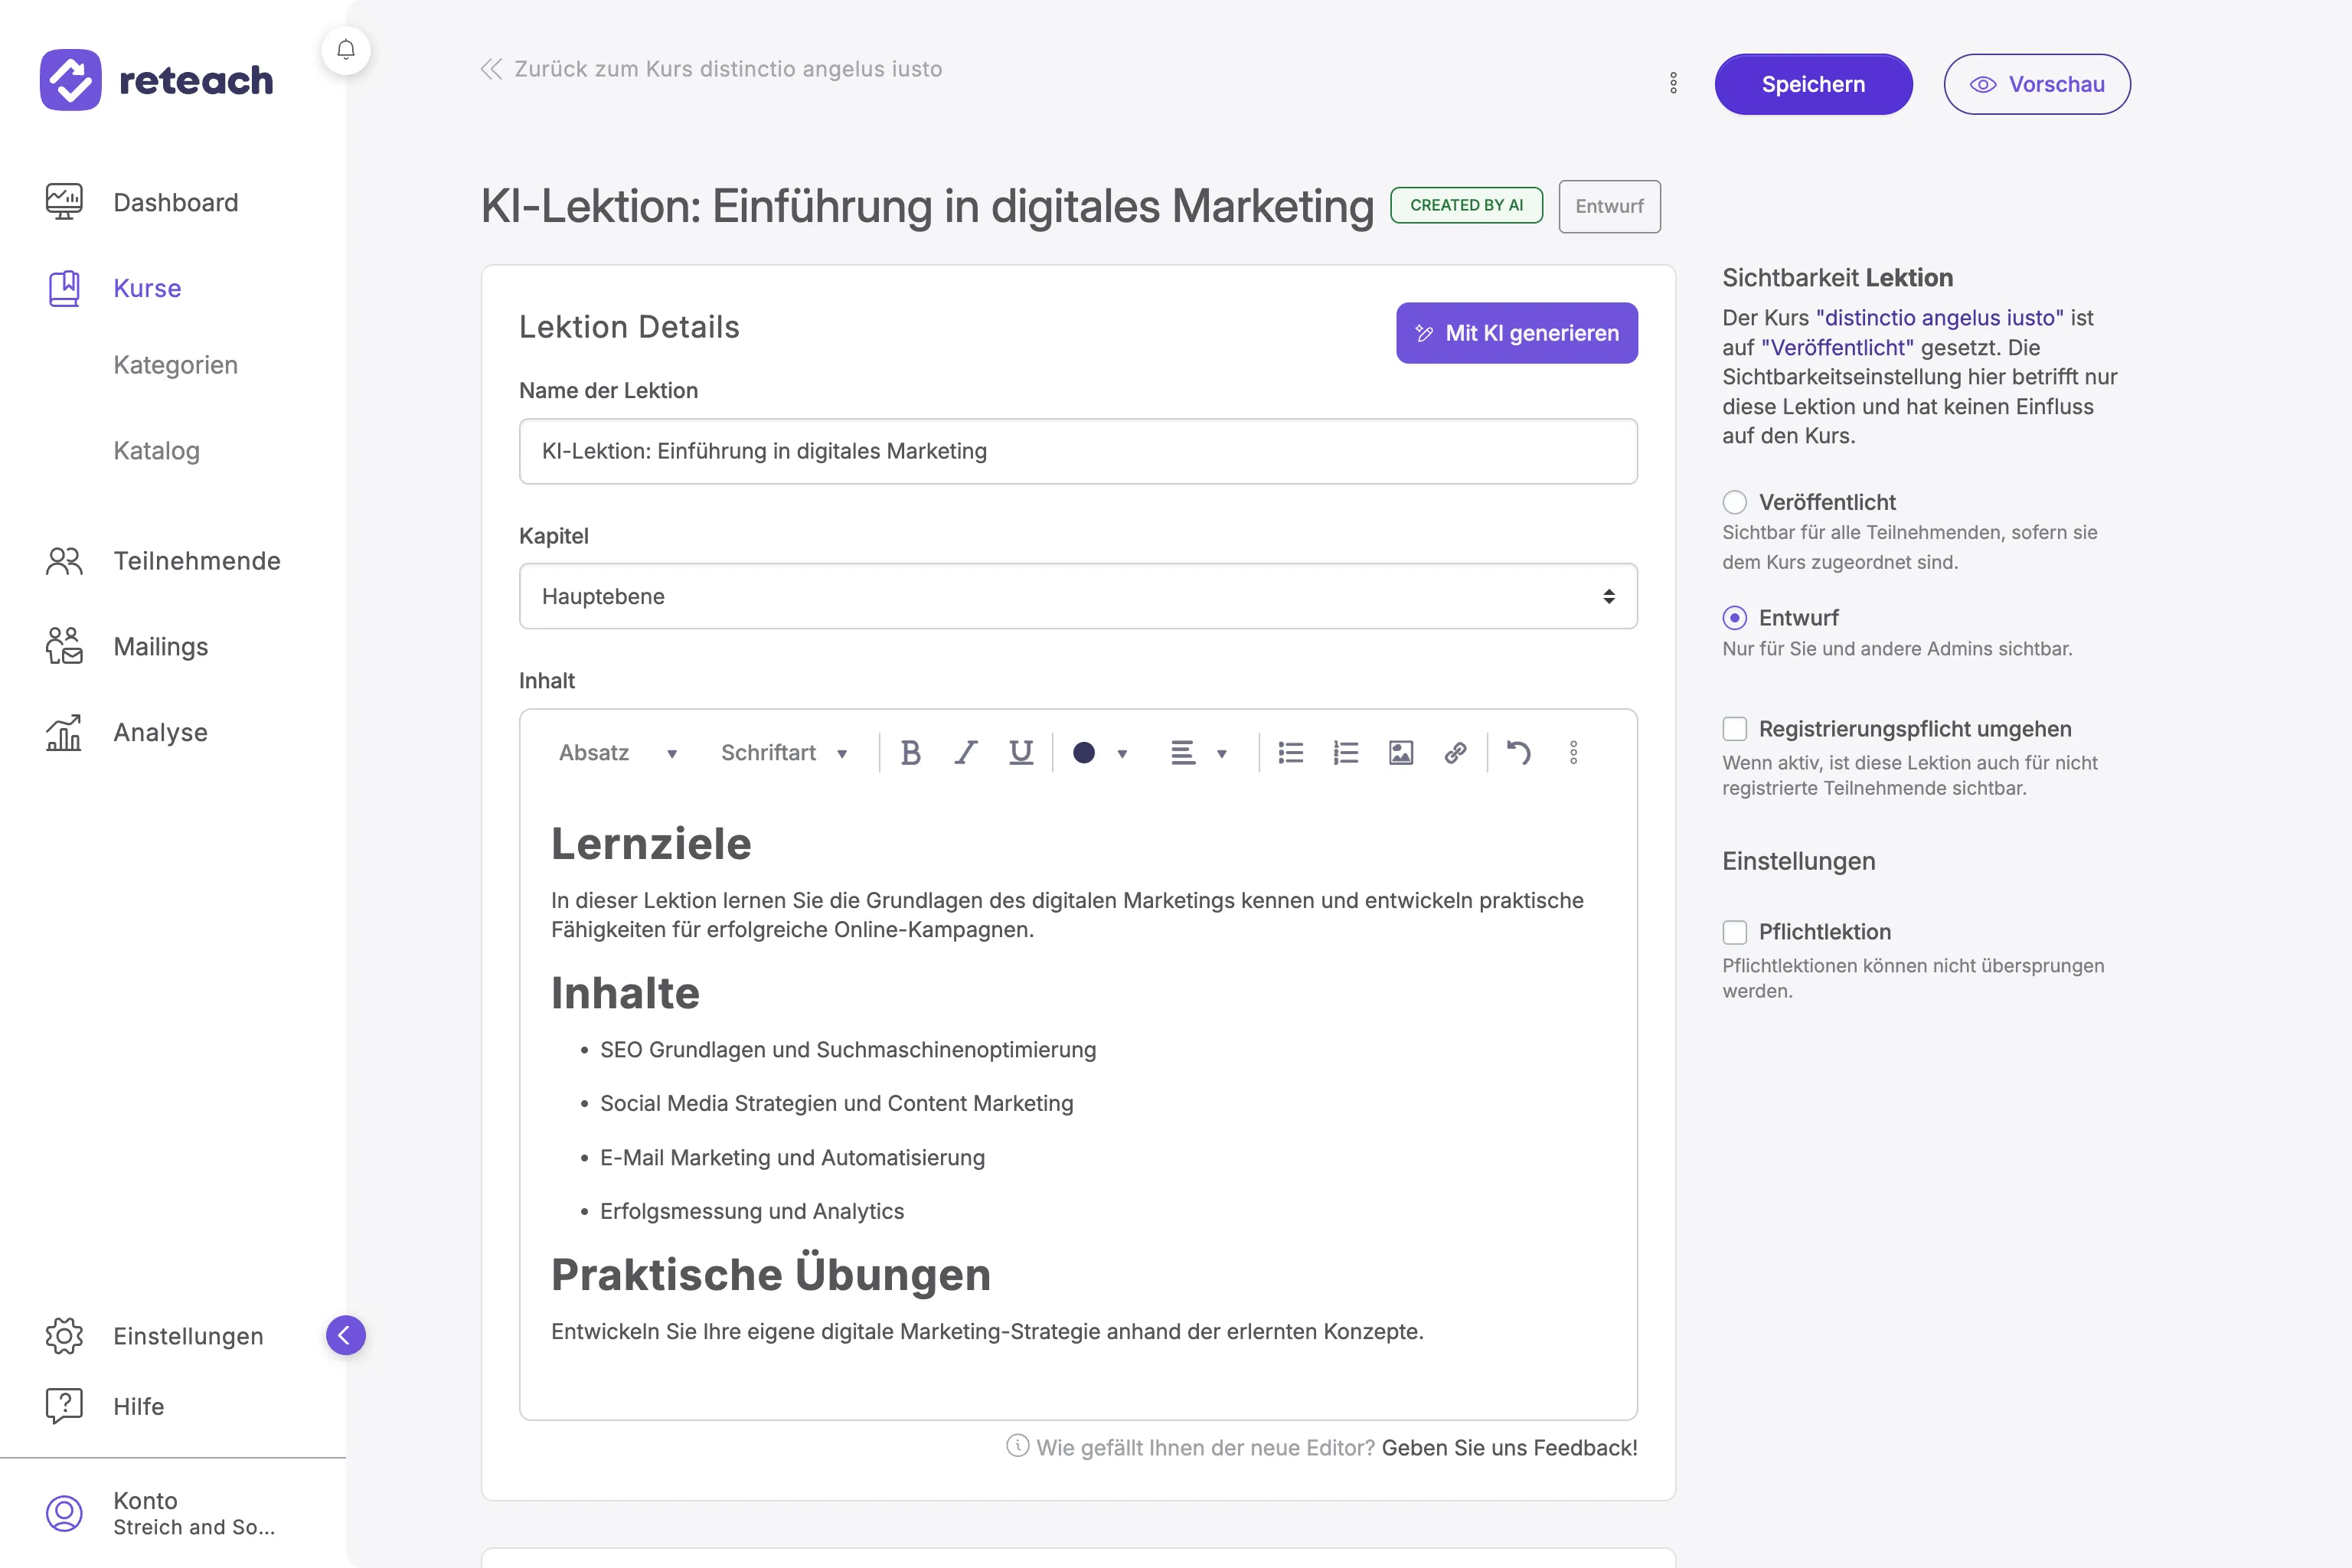2352x1568 pixels.
Task: Insert an image into content
Action: [x=1400, y=753]
